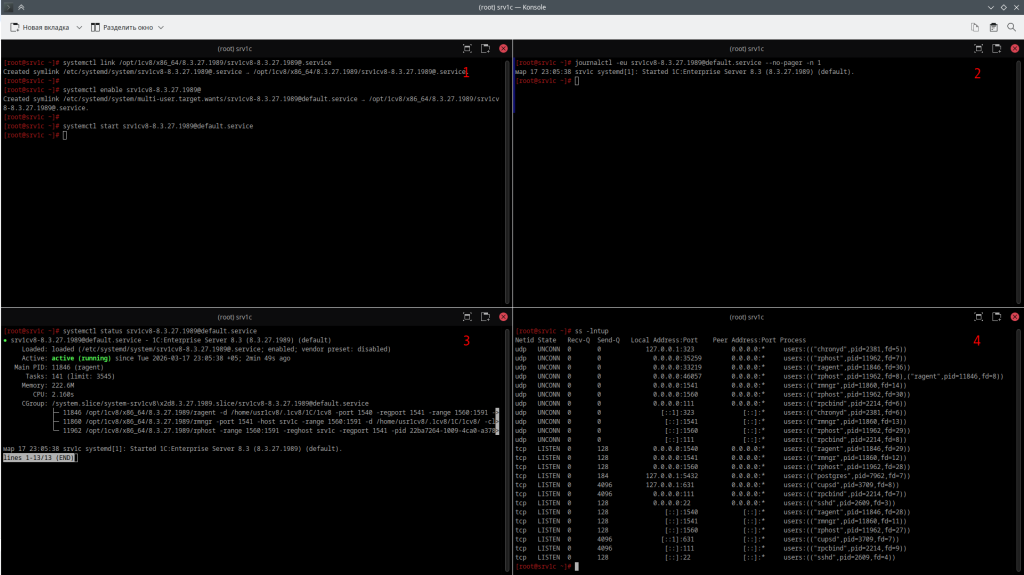The height and width of the screenshot is (575, 1024).
Task: Toggle maximize on the bottom-left terminal pane
Action: tap(467, 316)
